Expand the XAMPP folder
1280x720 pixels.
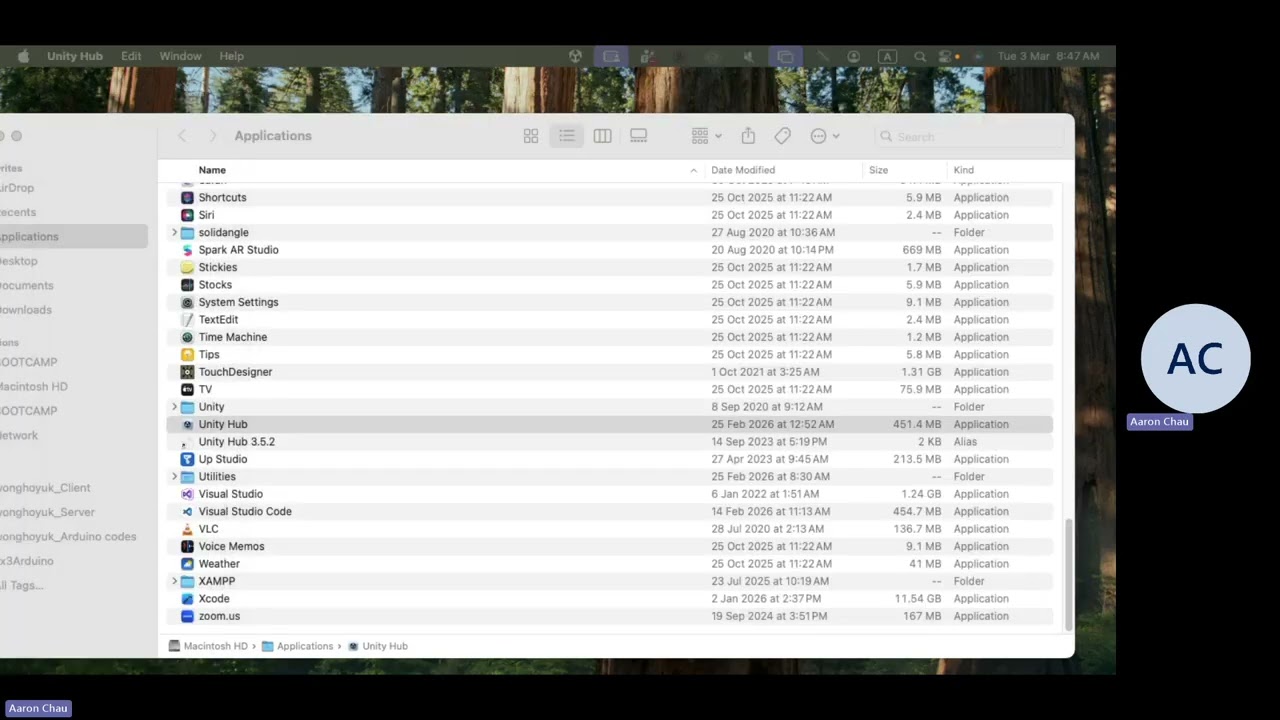174,581
